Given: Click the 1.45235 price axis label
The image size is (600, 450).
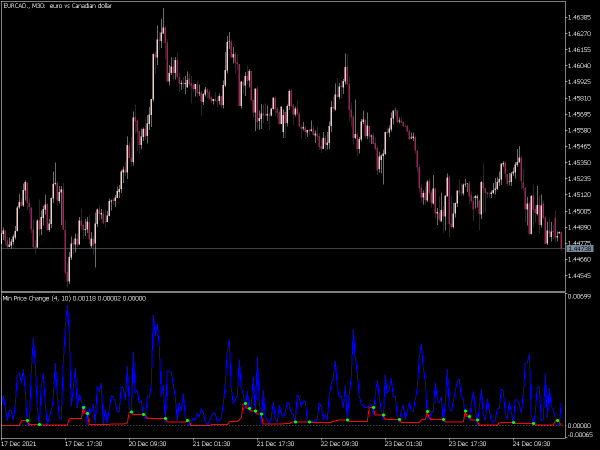Looking at the screenshot, I should pos(579,179).
